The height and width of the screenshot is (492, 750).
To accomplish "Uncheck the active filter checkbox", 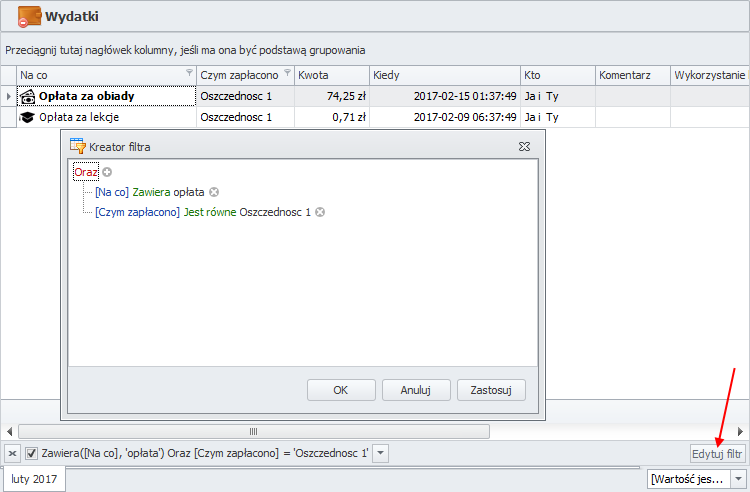I will click(32, 454).
